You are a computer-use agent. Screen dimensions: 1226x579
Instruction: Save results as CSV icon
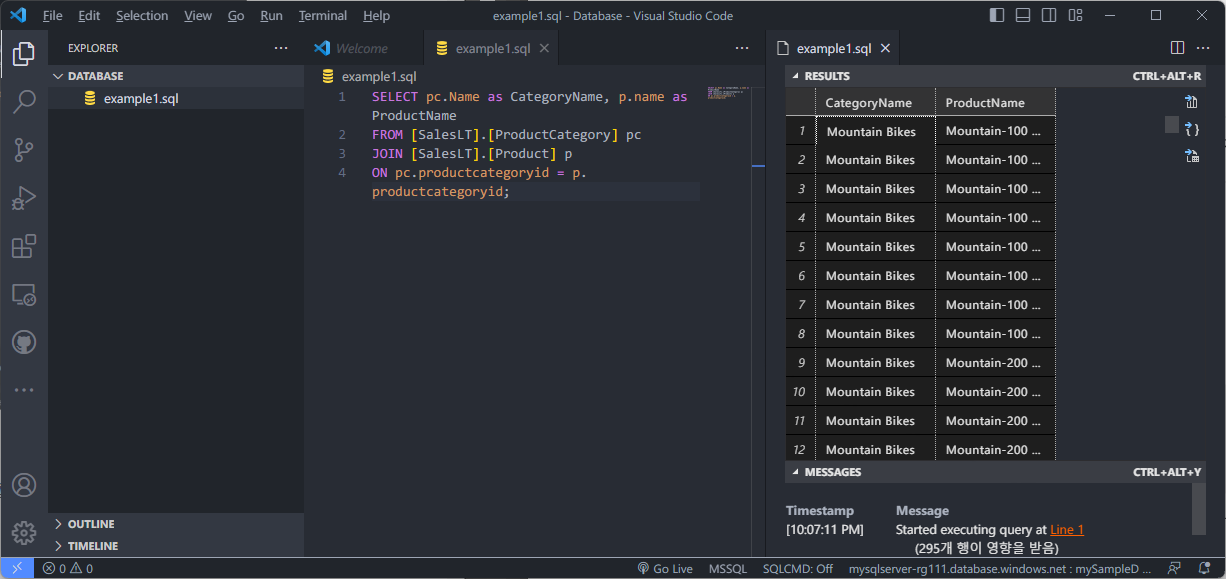pos(1191,102)
